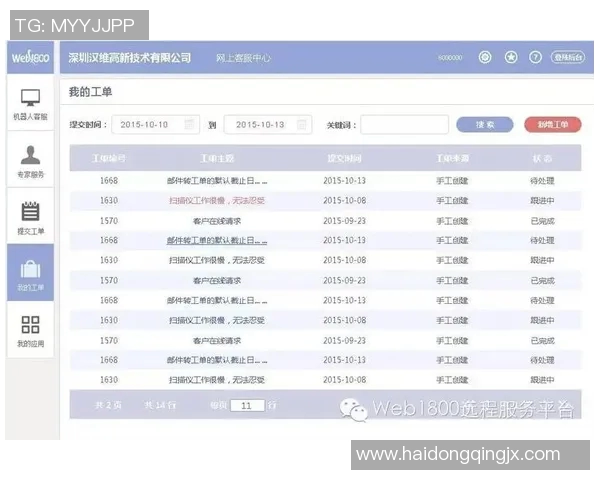
Task: Click the 提交时间 column header
Action: coord(344,158)
